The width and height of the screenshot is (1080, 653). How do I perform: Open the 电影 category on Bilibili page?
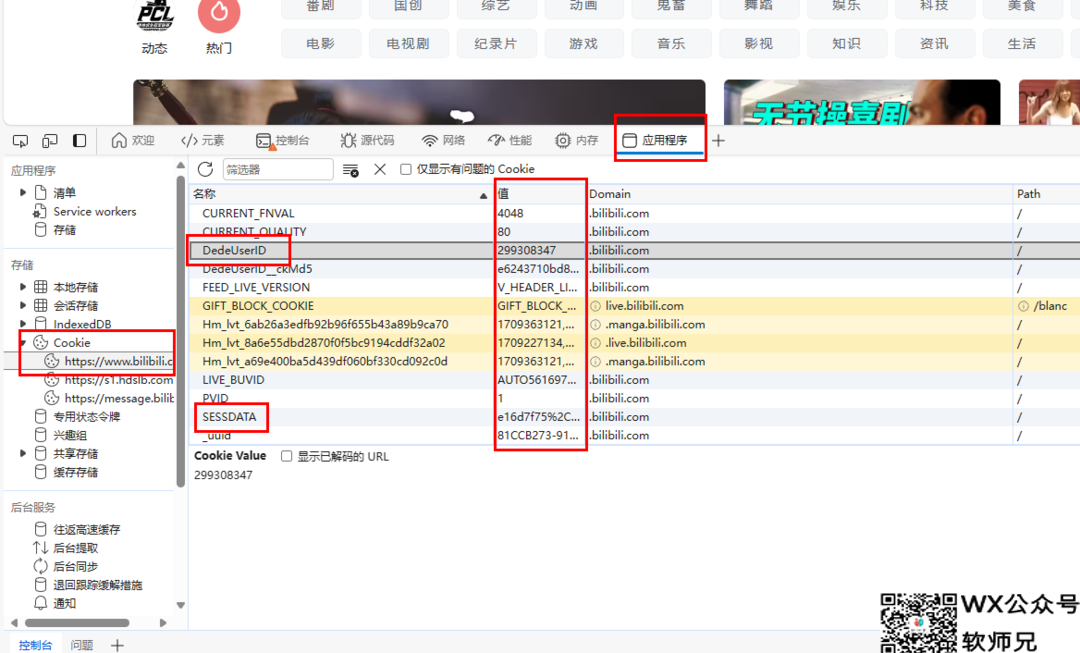pos(321,43)
